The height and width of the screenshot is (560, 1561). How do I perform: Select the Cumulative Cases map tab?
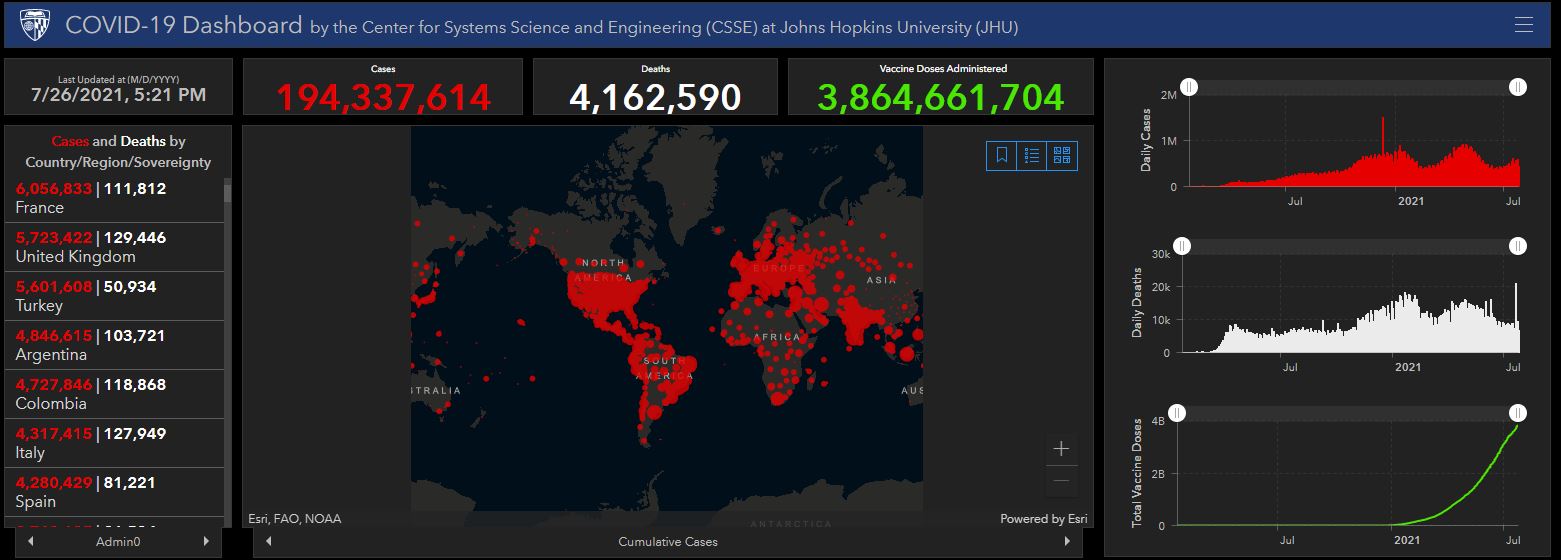pyautogui.click(x=668, y=541)
